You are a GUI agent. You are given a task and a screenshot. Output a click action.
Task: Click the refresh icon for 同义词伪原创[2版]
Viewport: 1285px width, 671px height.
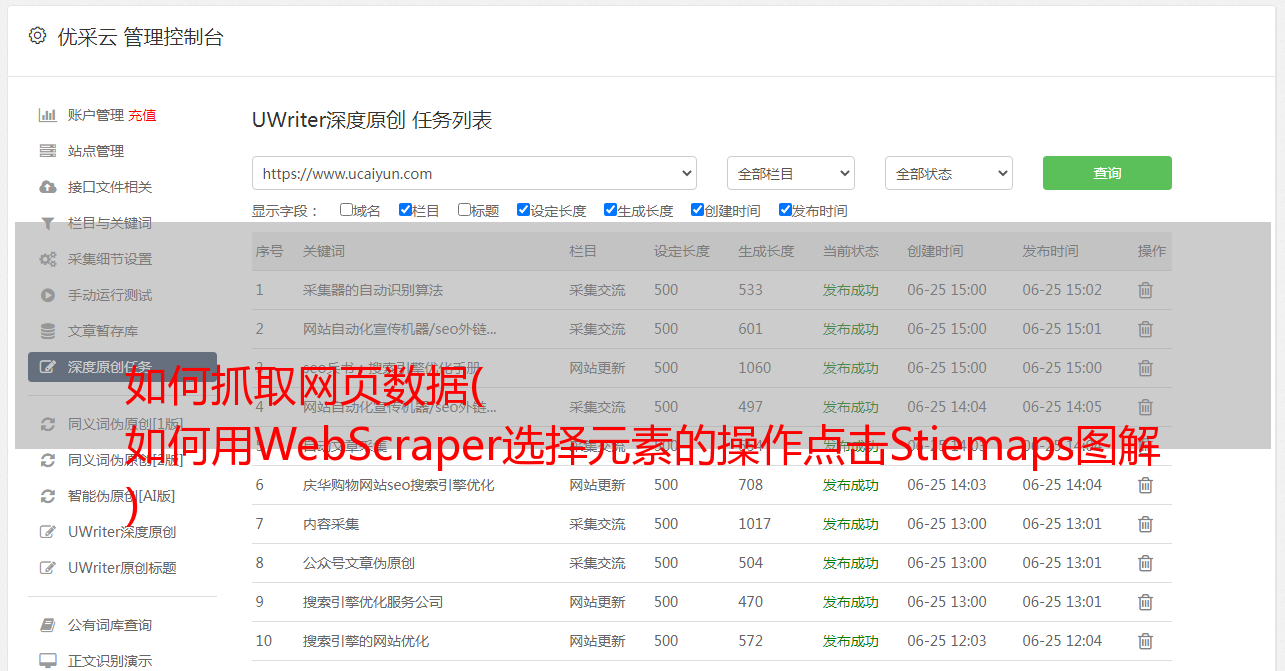tap(47, 460)
